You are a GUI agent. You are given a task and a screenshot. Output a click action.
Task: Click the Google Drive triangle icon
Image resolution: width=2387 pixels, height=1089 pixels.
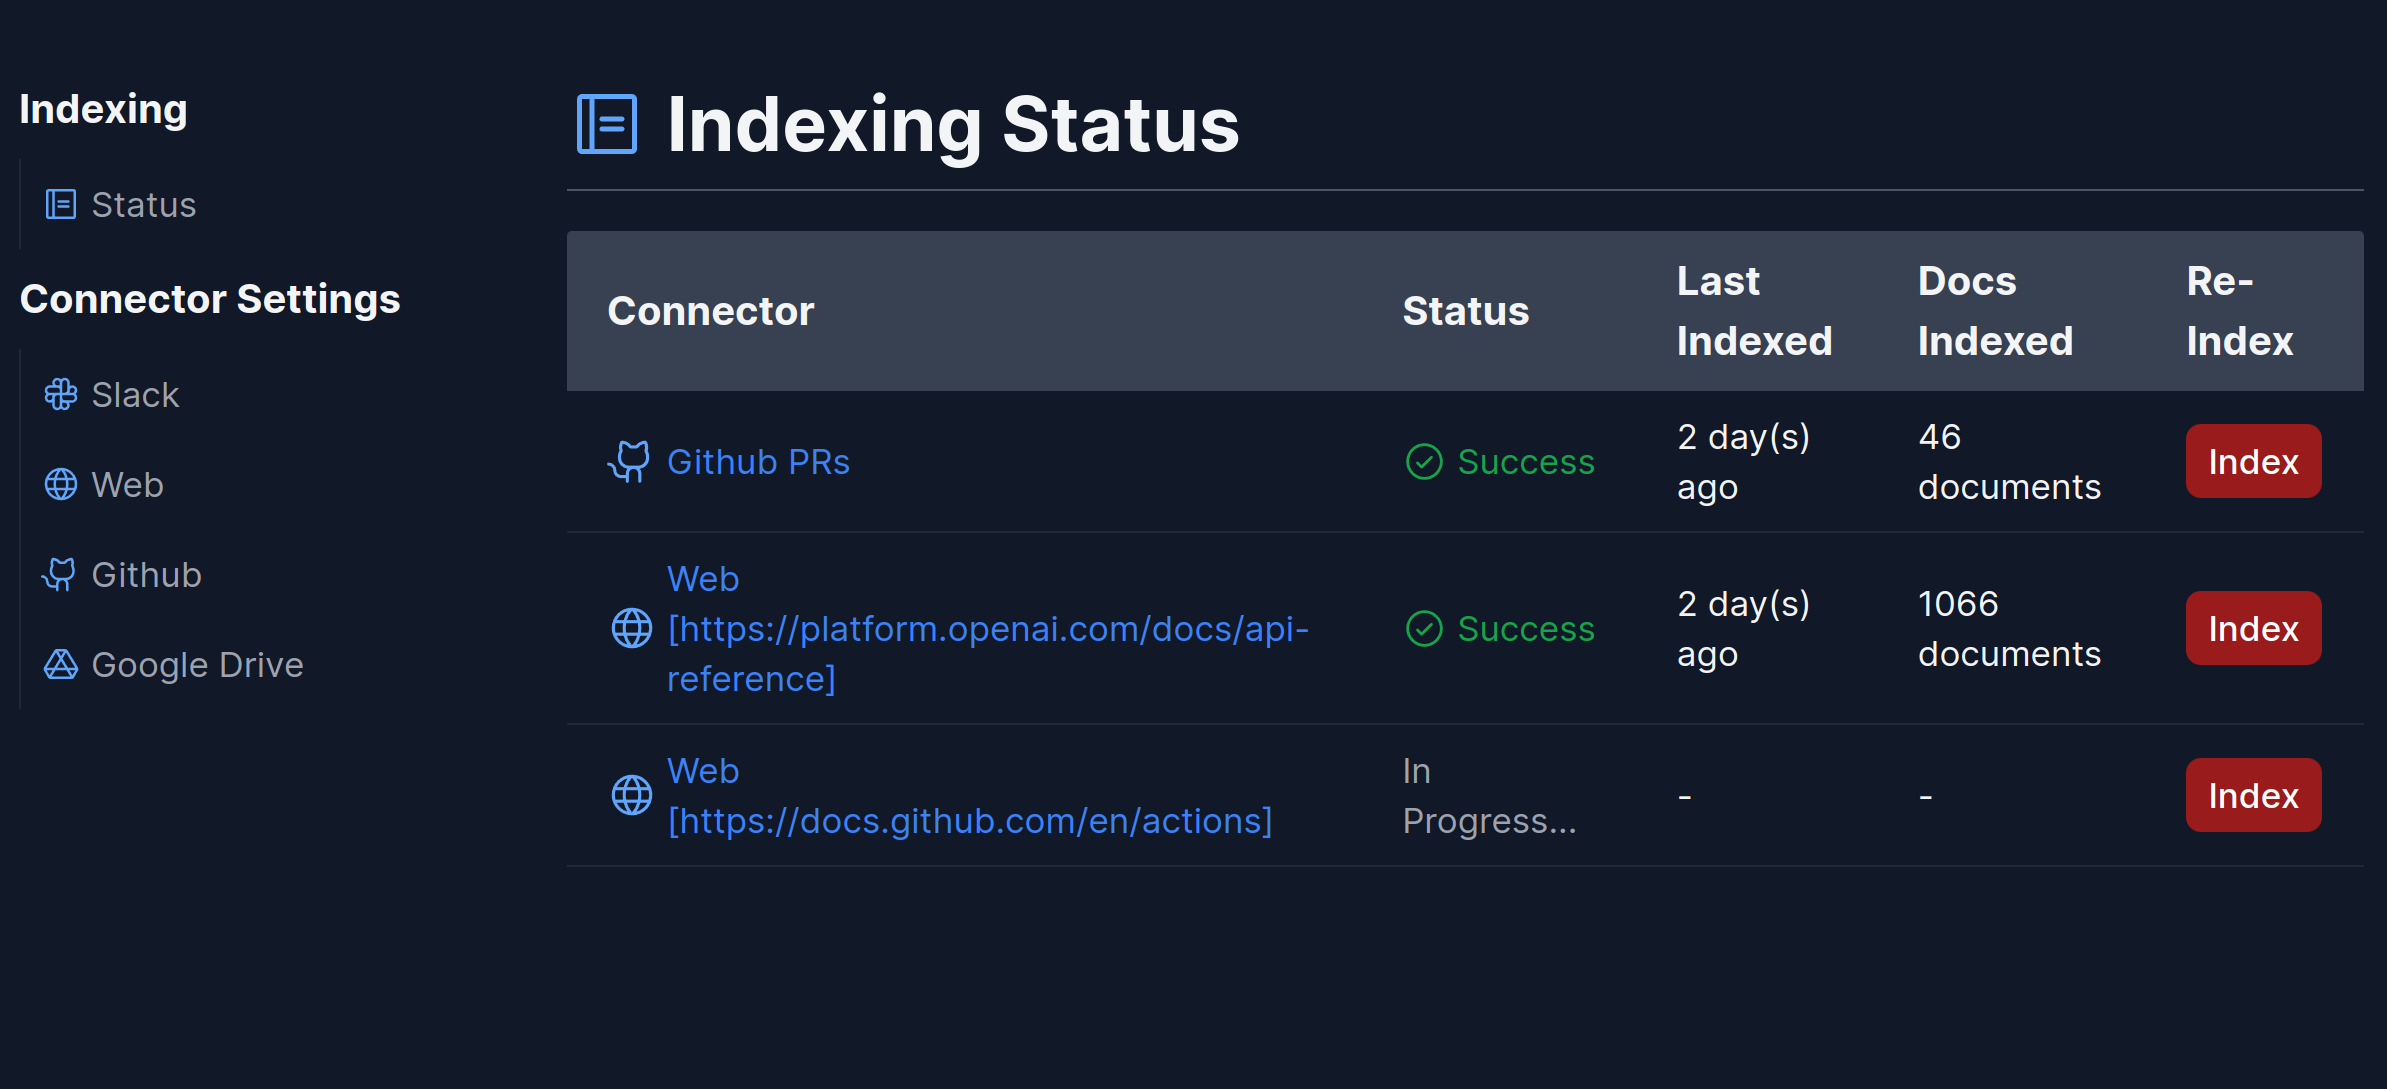click(60, 664)
